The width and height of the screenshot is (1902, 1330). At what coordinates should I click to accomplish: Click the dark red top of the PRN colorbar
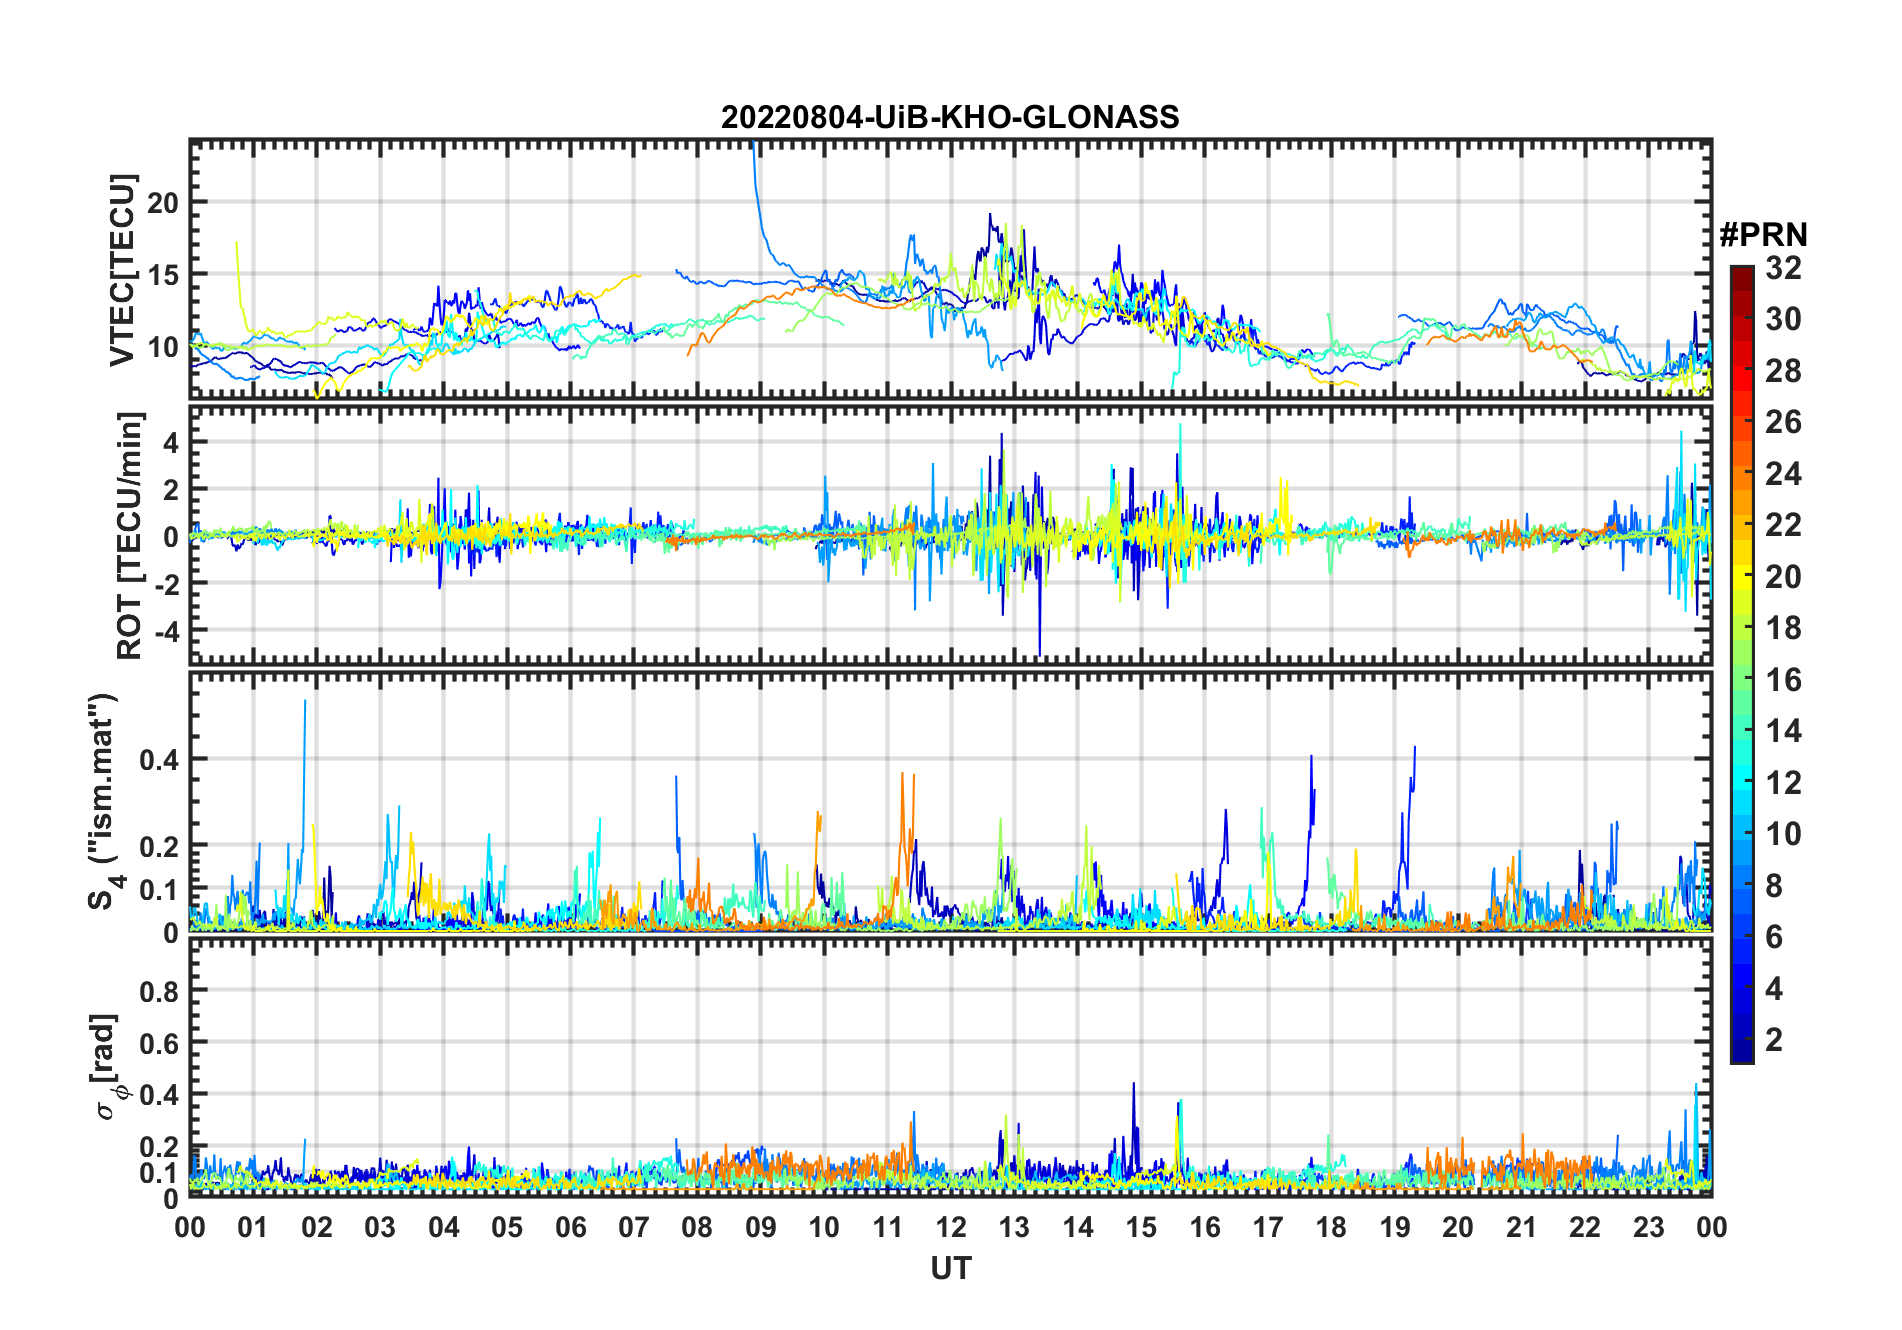(x=1741, y=274)
